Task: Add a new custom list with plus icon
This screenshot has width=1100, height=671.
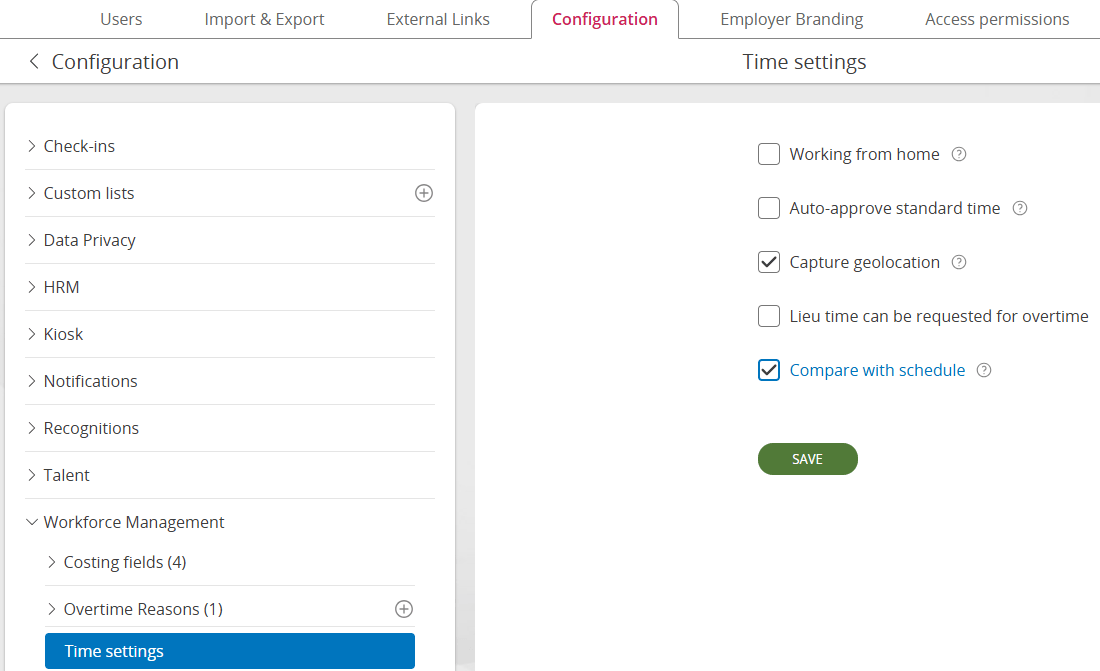Action: [x=424, y=193]
